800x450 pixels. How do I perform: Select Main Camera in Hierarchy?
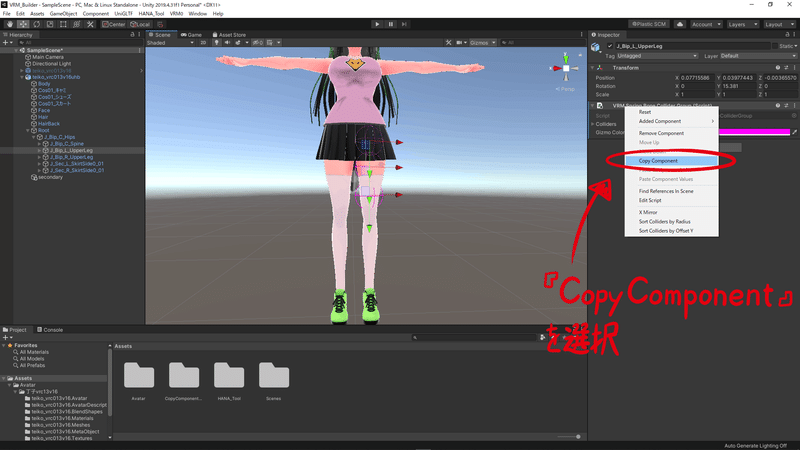(47, 57)
